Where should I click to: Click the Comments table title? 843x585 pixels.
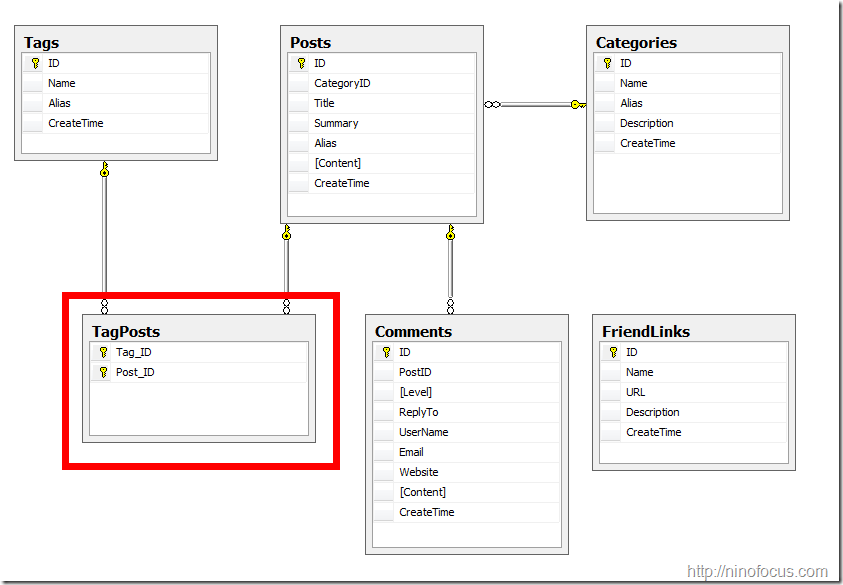click(413, 331)
